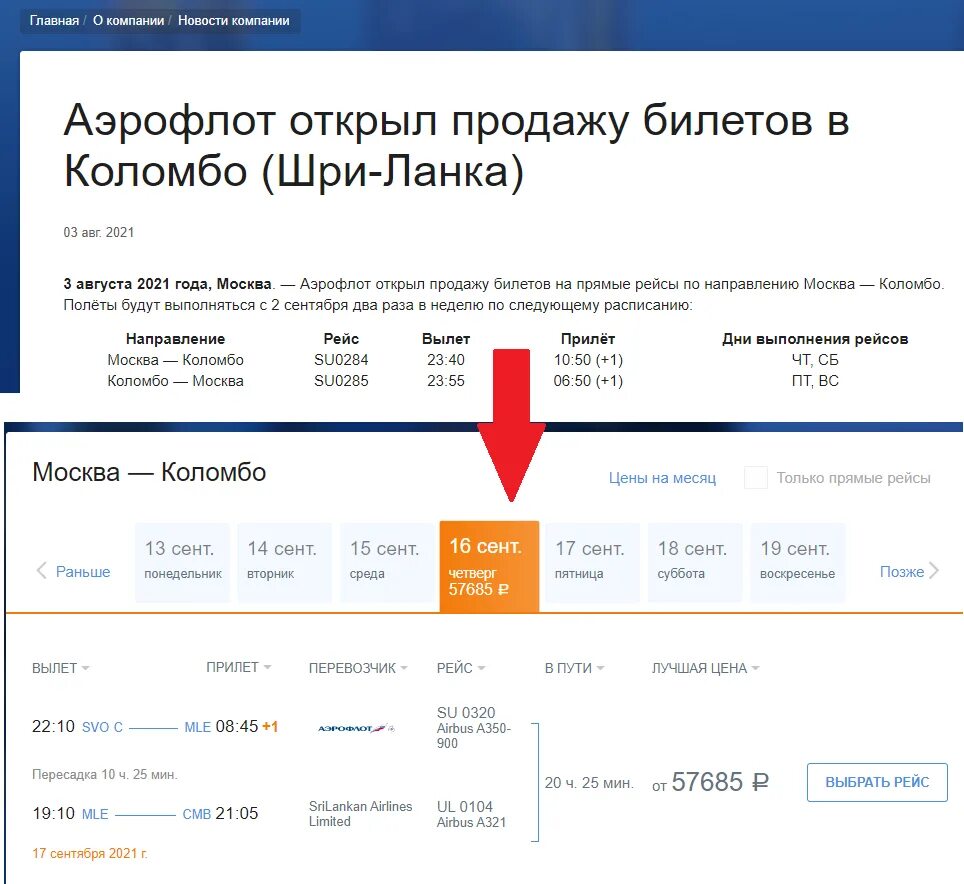Click the left chevron next to Раньше
Image resolution: width=964 pixels, height=884 pixels.
(x=41, y=571)
